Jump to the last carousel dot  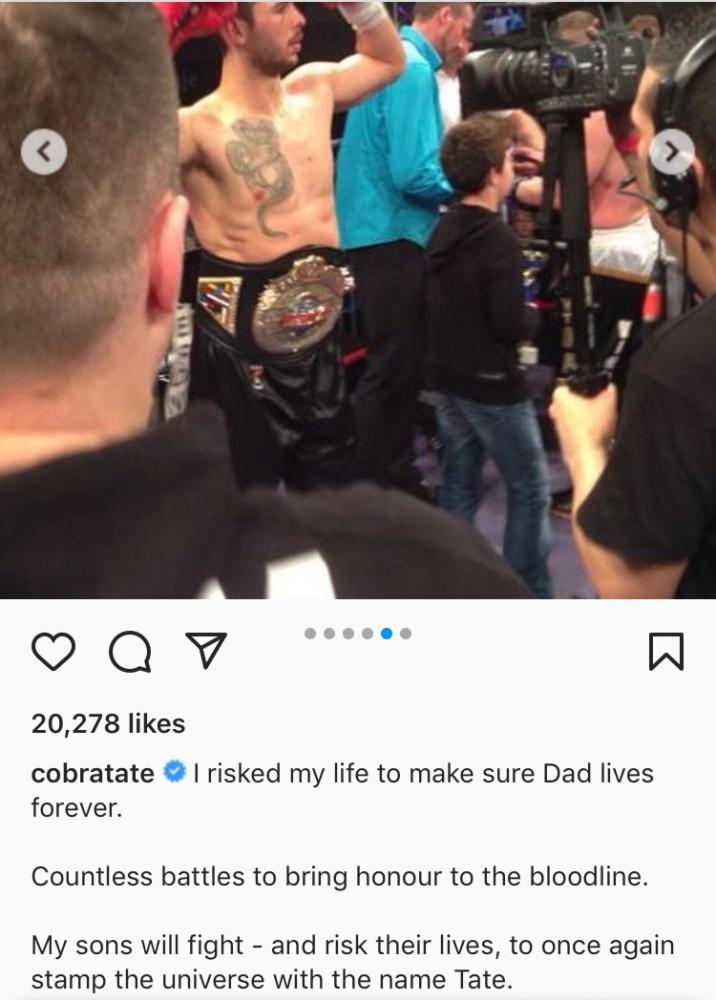coord(405,633)
